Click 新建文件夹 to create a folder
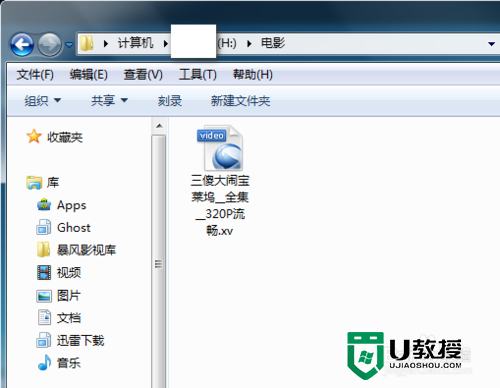The image size is (500, 388). [x=240, y=100]
